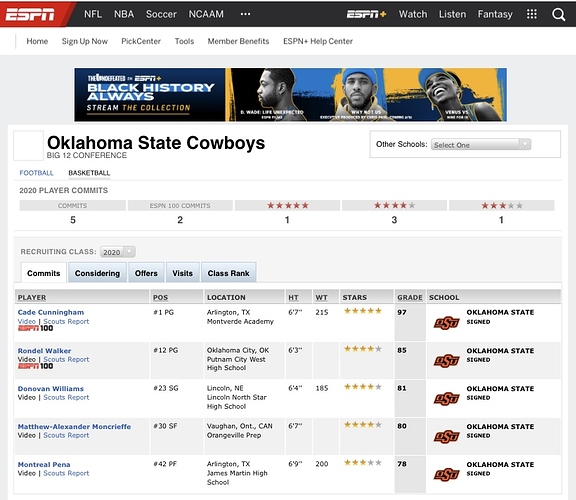Open the Other Schools dropdown

point(481,145)
